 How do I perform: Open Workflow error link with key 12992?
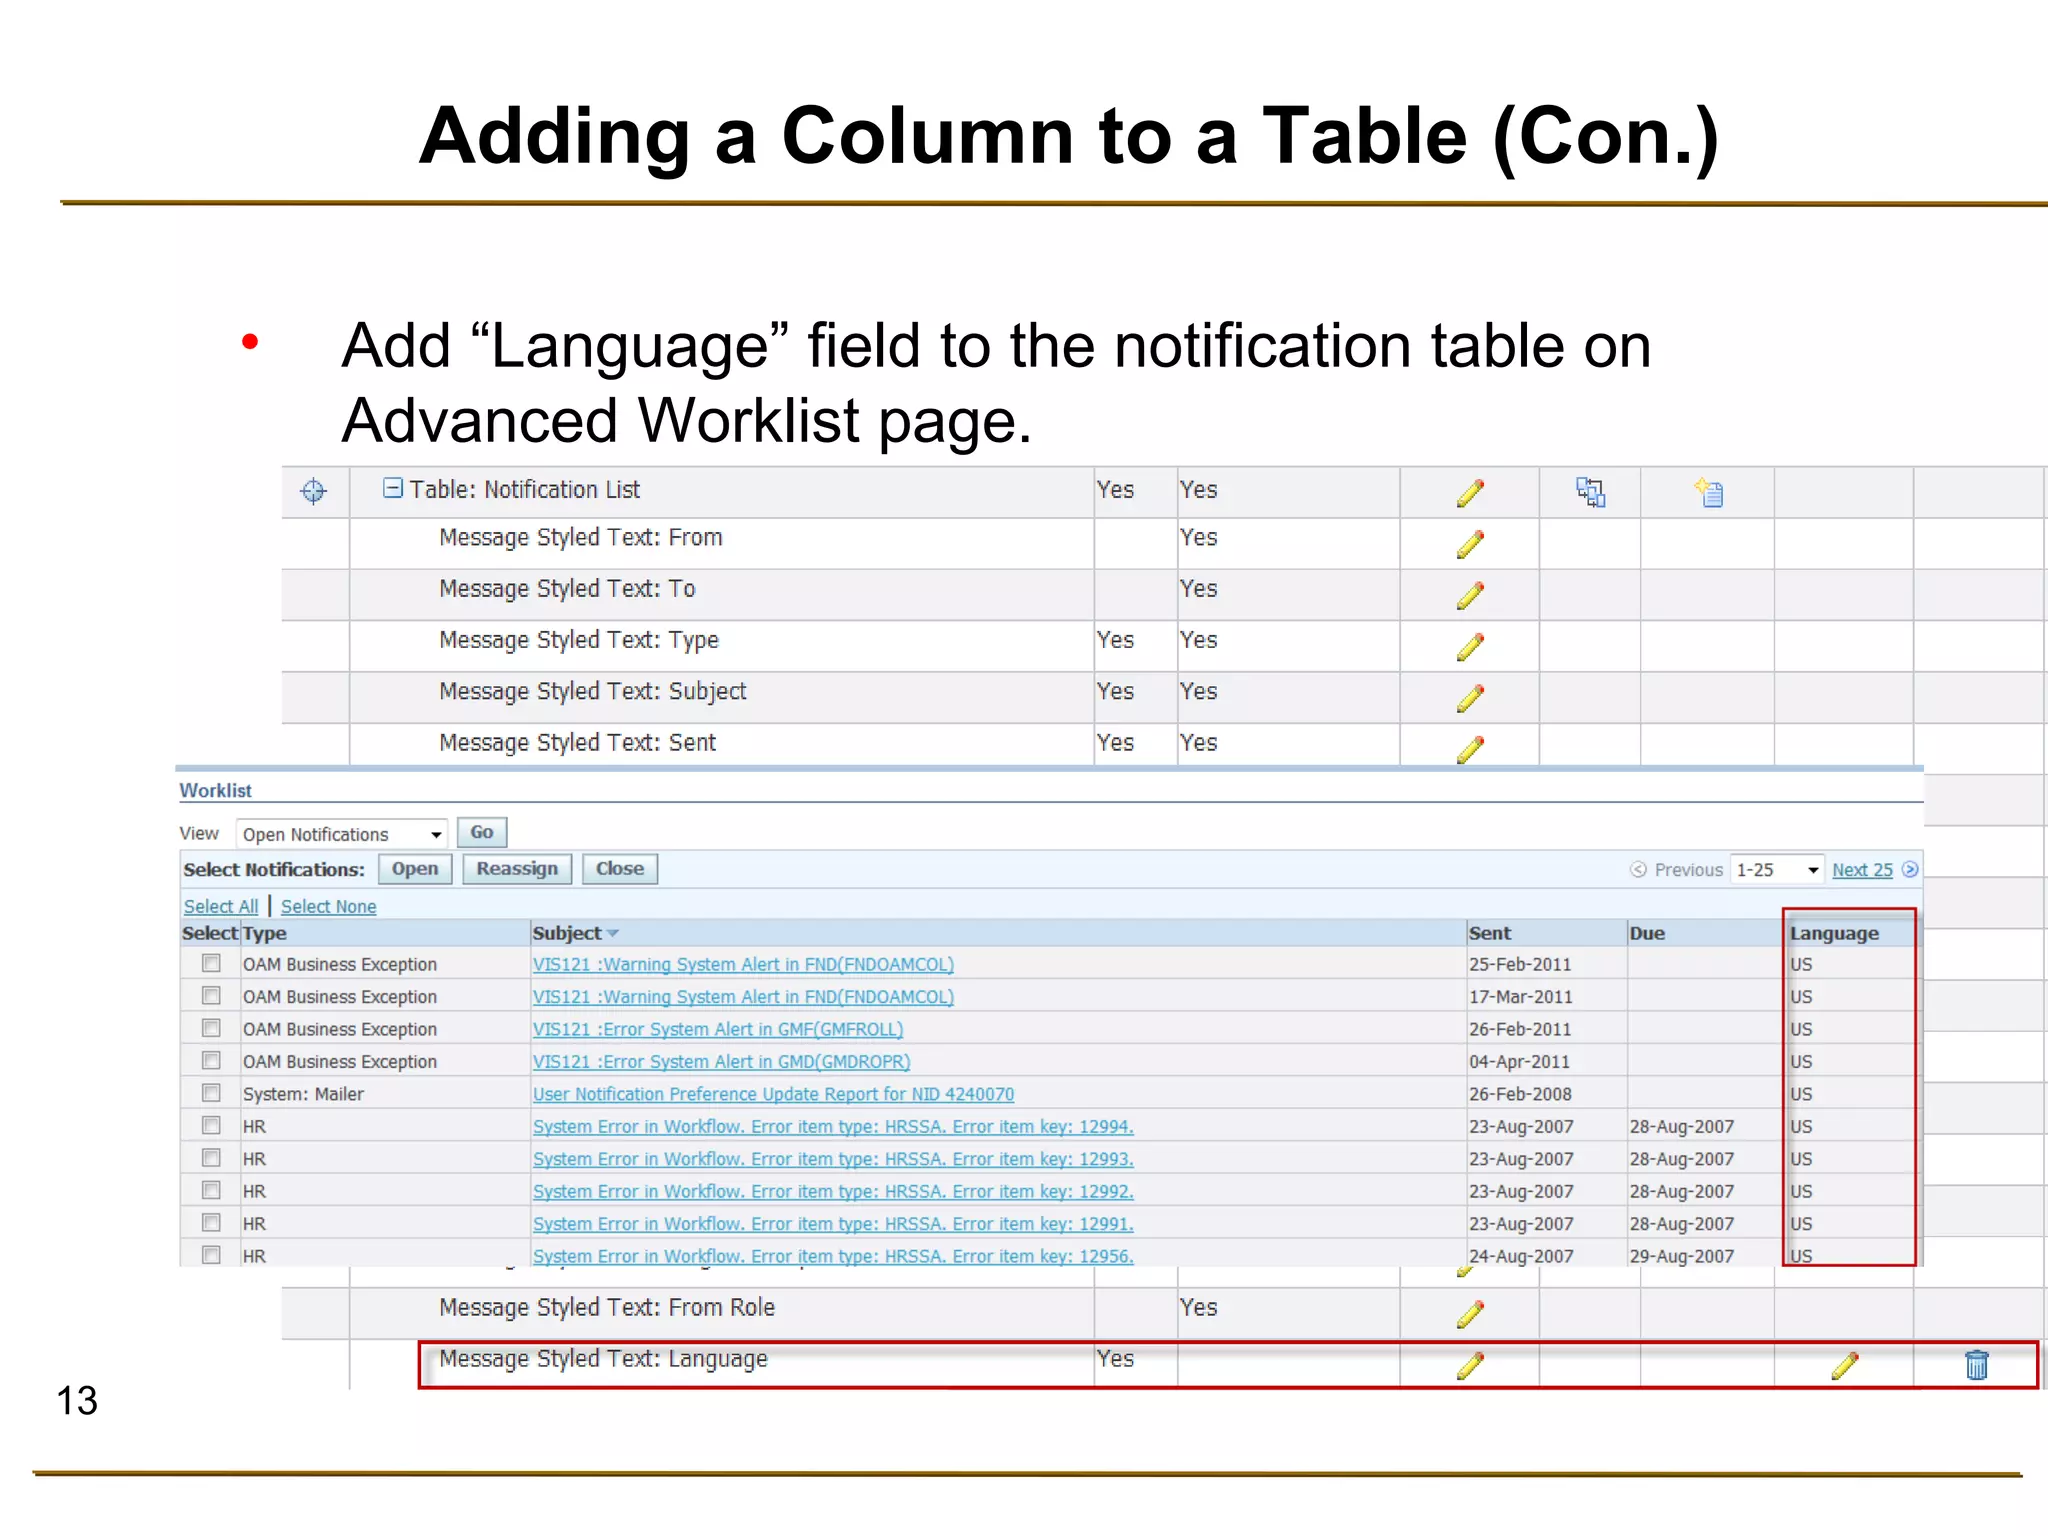(x=833, y=1191)
